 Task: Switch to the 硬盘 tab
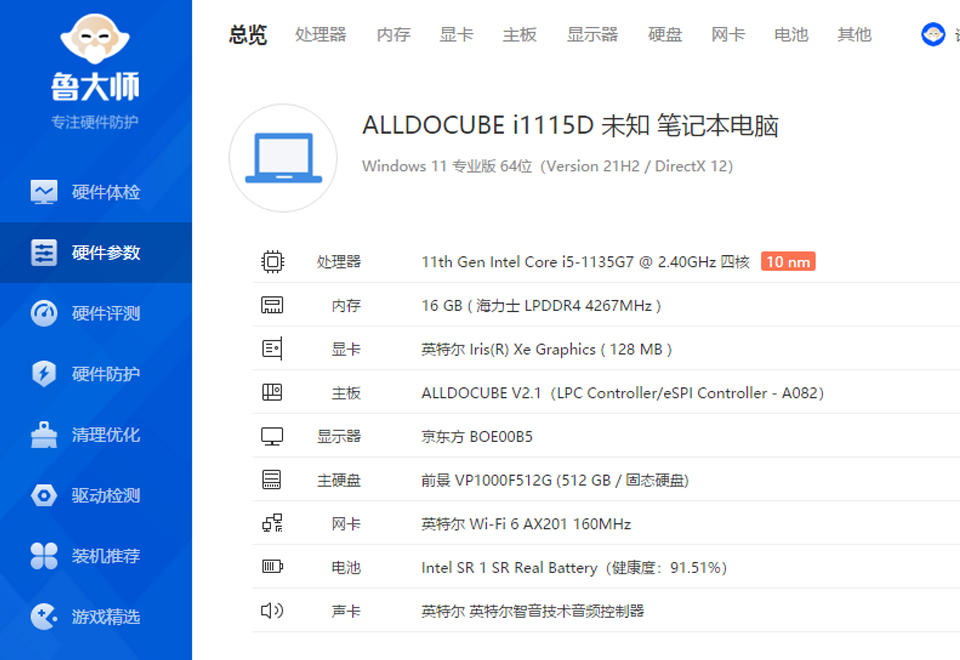pos(666,35)
